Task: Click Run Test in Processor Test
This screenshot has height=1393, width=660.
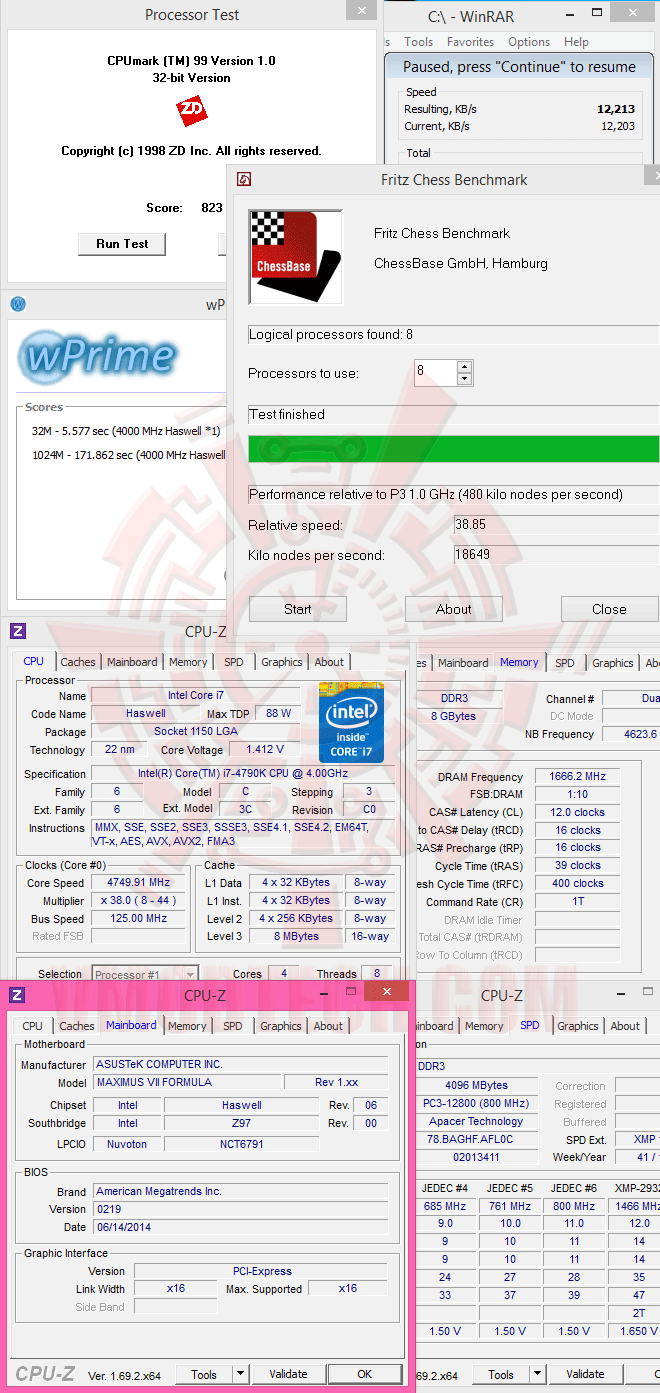Action: tap(122, 244)
